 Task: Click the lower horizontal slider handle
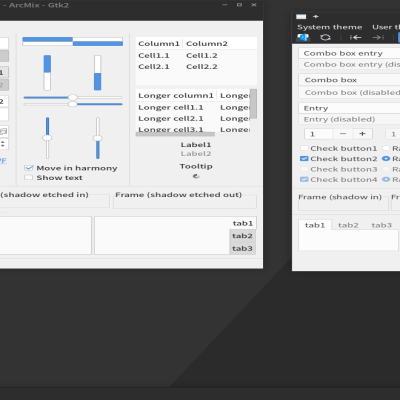click(73, 104)
